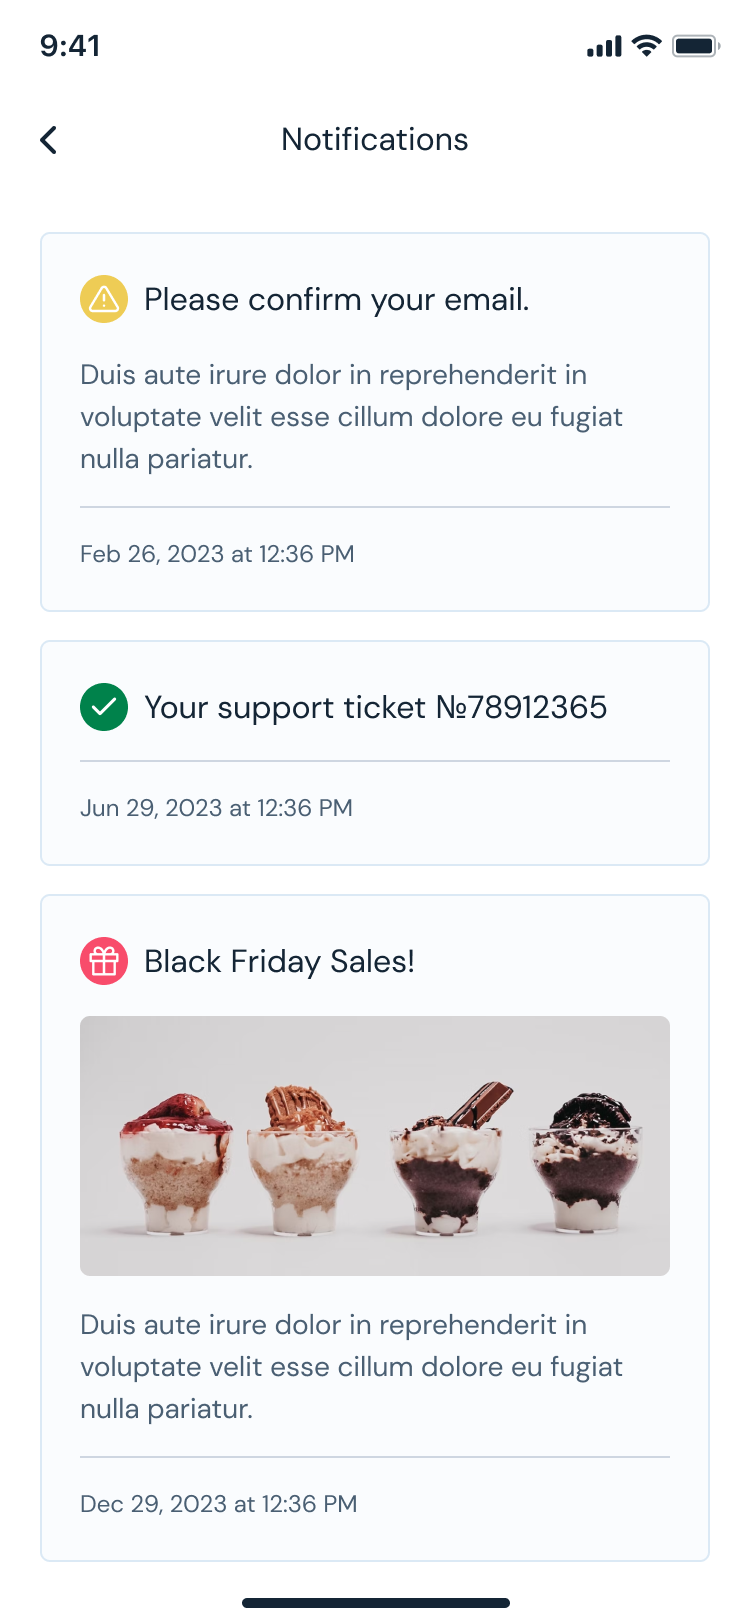
Task: Open the desserts promo image
Action: [375, 1145]
